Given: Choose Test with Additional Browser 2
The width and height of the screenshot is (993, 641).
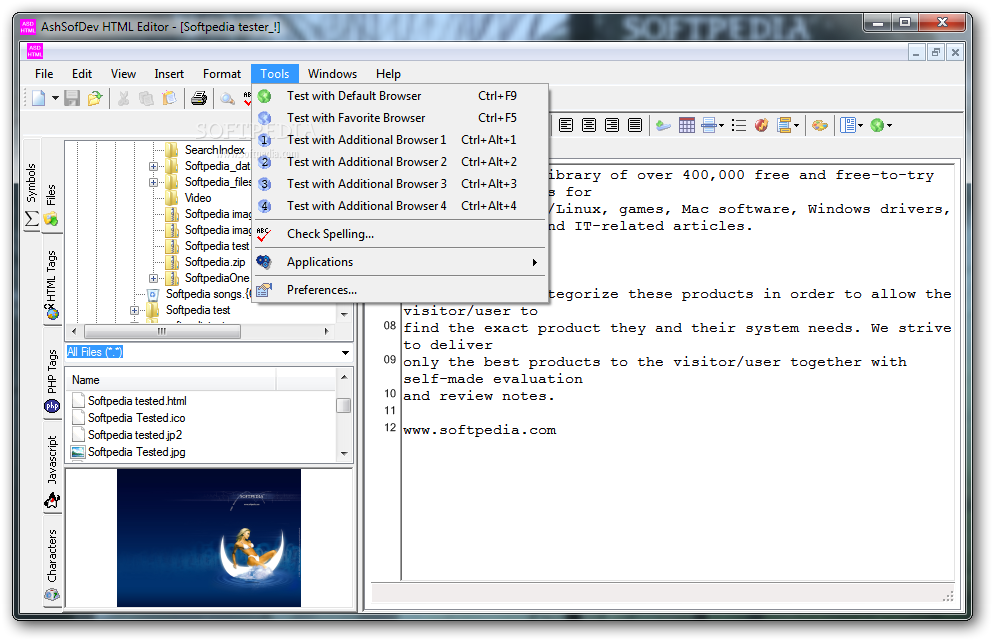Looking at the screenshot, I should point(400,162).
